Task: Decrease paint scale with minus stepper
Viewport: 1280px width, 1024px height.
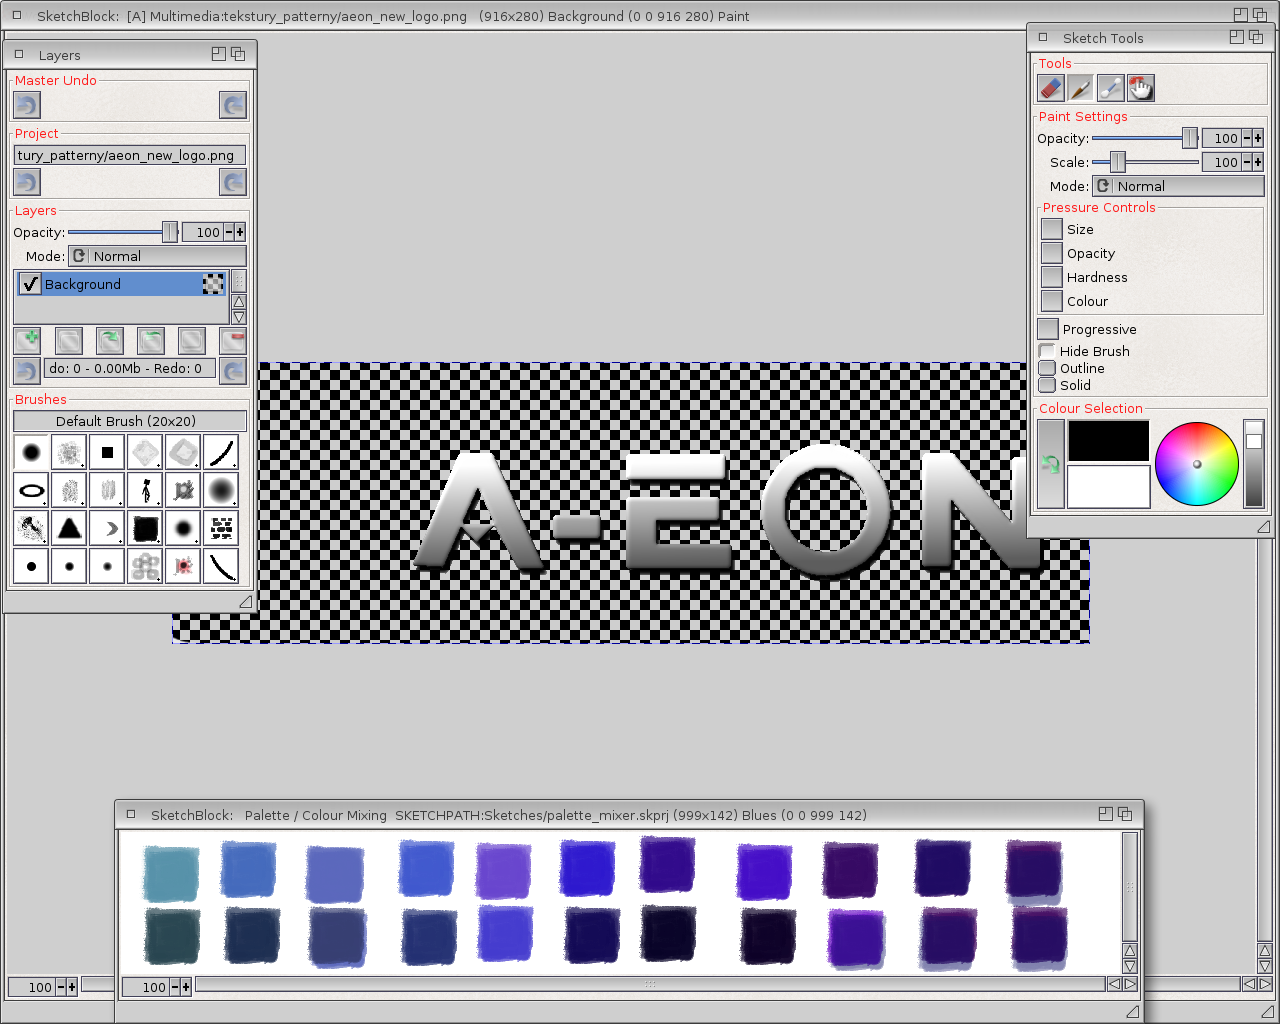Action: coord(1247,162)
